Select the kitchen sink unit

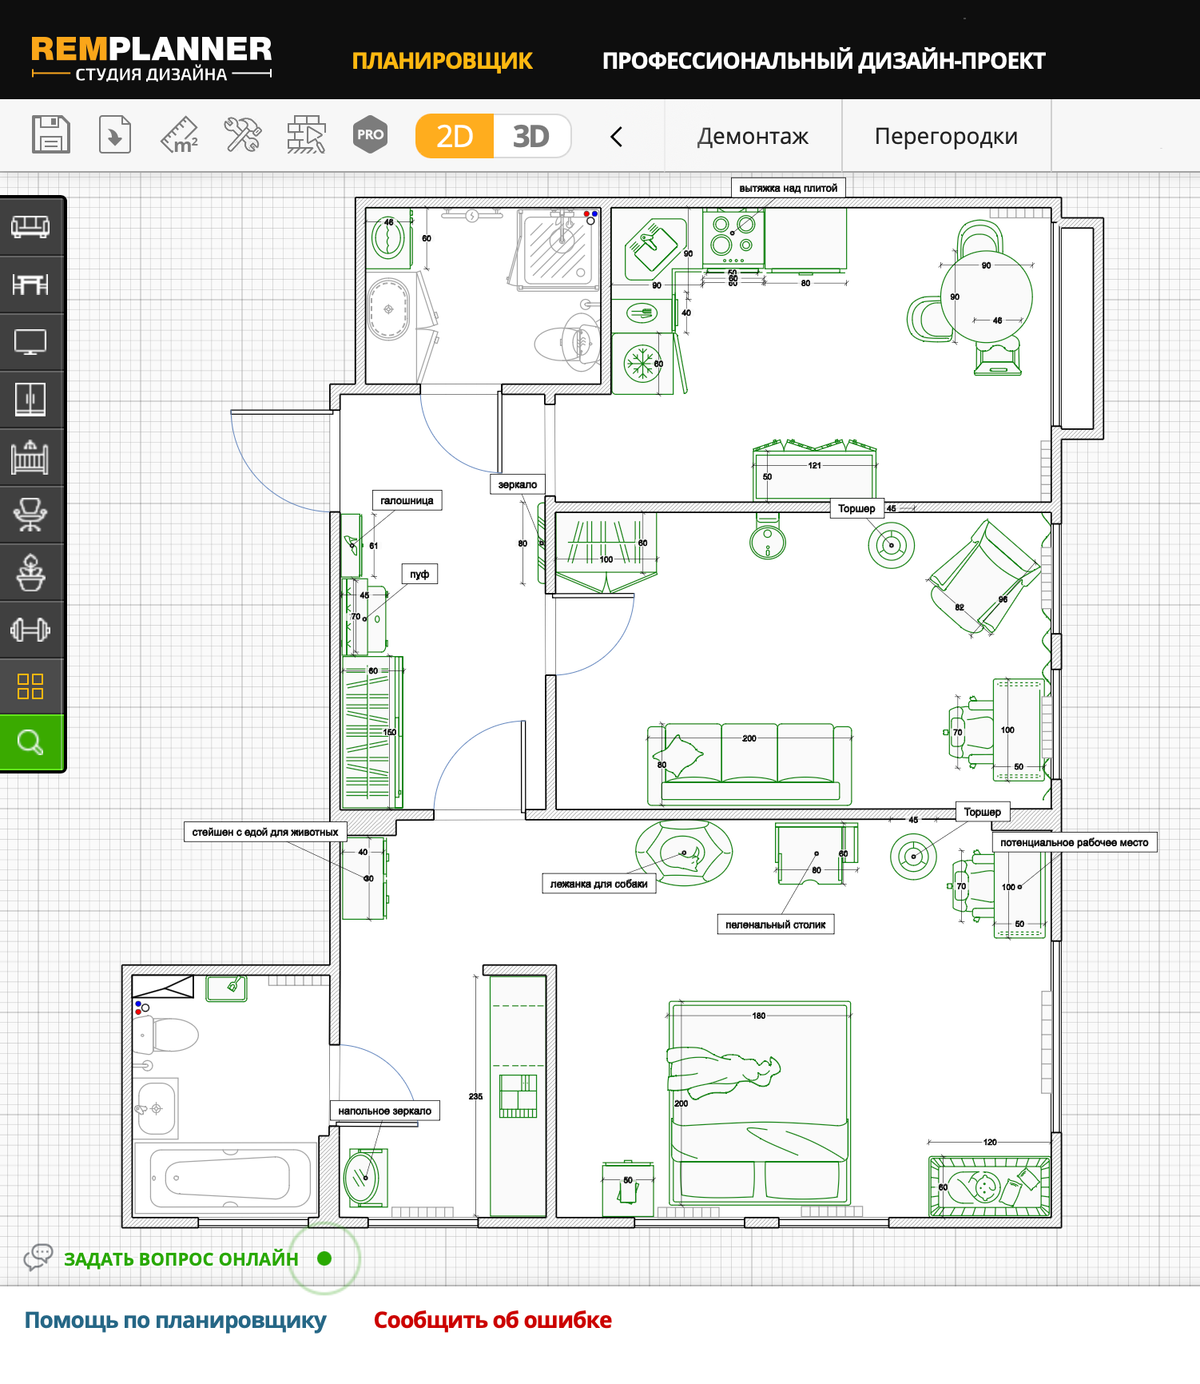pos(654,249)
